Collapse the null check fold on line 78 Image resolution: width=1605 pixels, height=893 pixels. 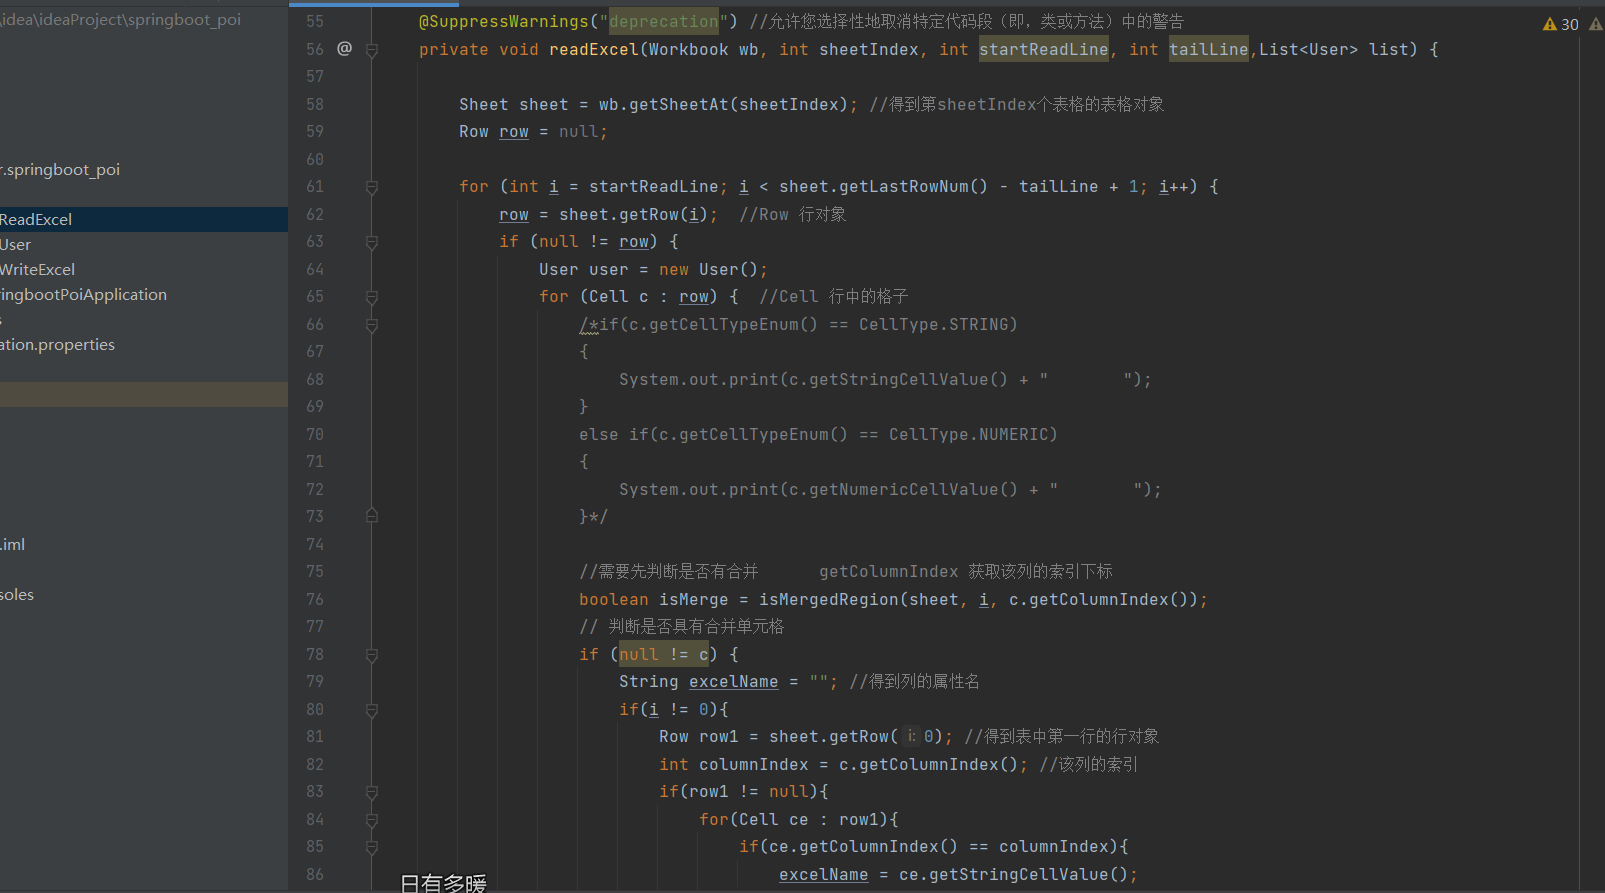(371, 655)
